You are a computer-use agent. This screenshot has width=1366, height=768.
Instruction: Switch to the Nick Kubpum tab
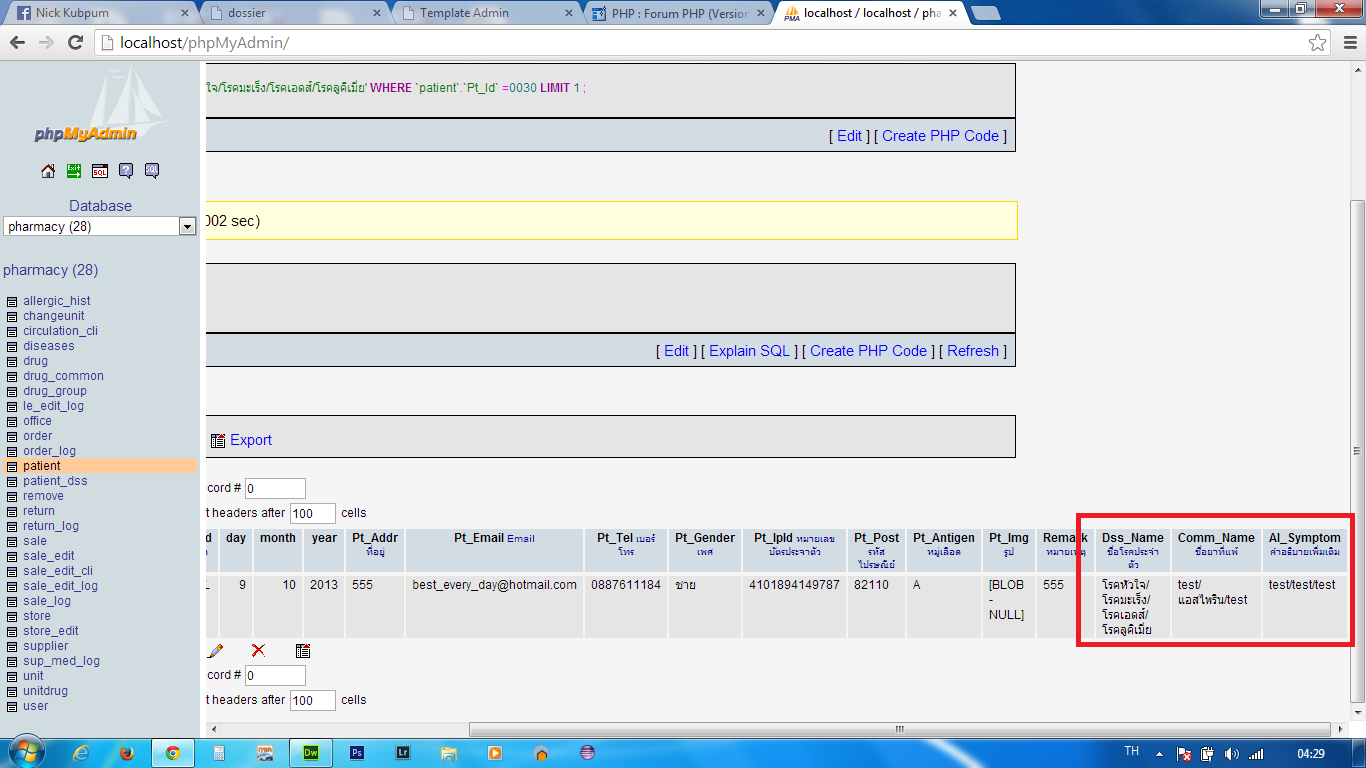coord(100,13)
